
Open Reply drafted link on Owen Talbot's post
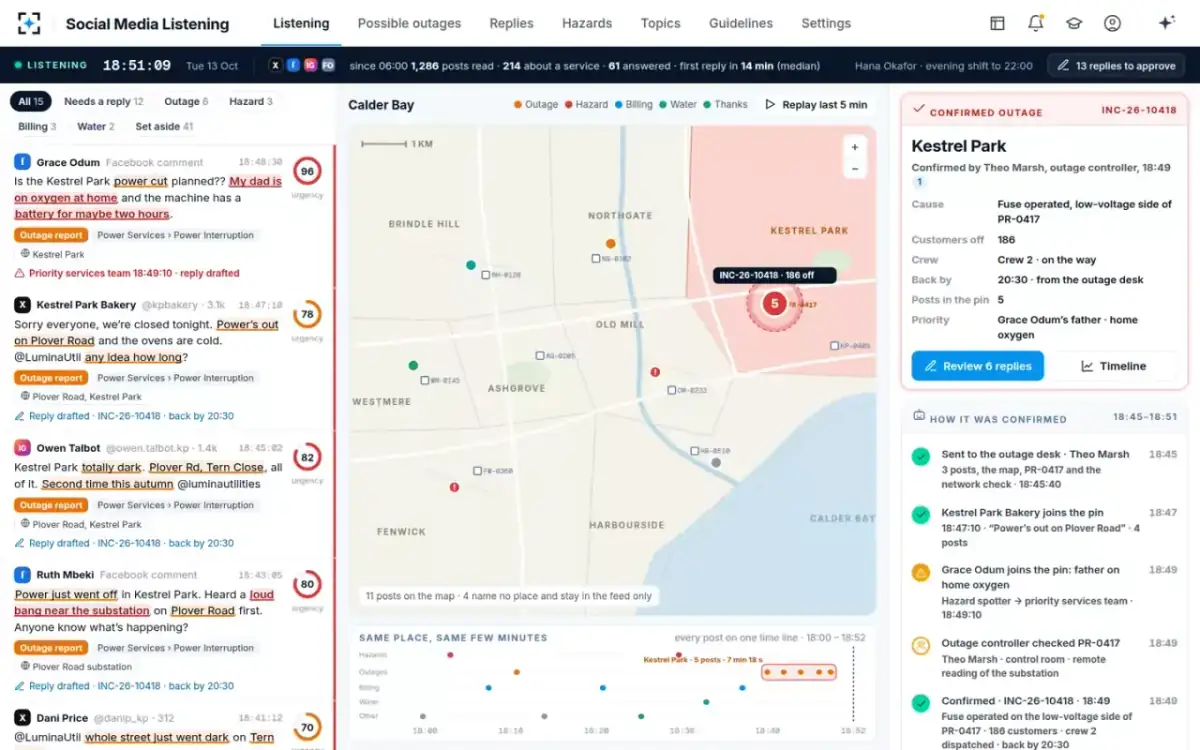pos(124,543)
